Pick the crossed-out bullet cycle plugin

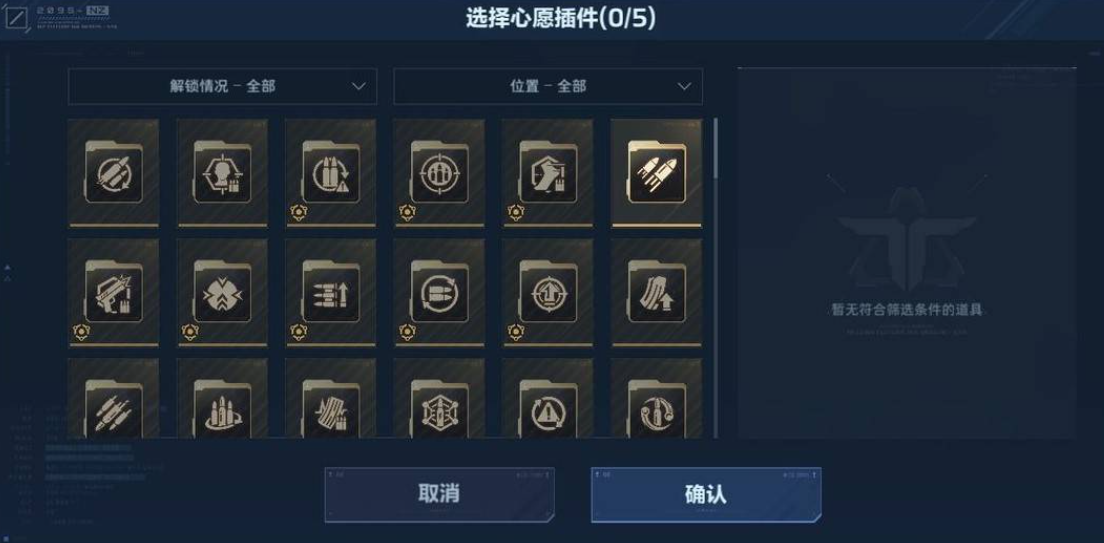[x=113, y=173]
